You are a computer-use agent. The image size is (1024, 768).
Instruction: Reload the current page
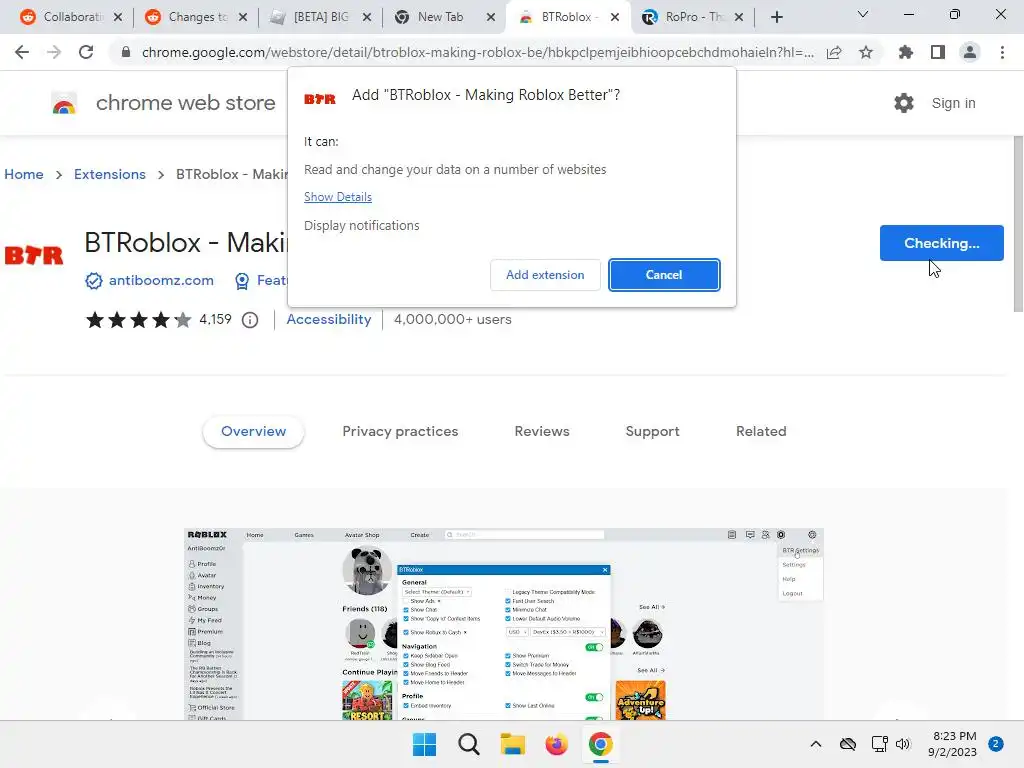click(x=86, y=52)
